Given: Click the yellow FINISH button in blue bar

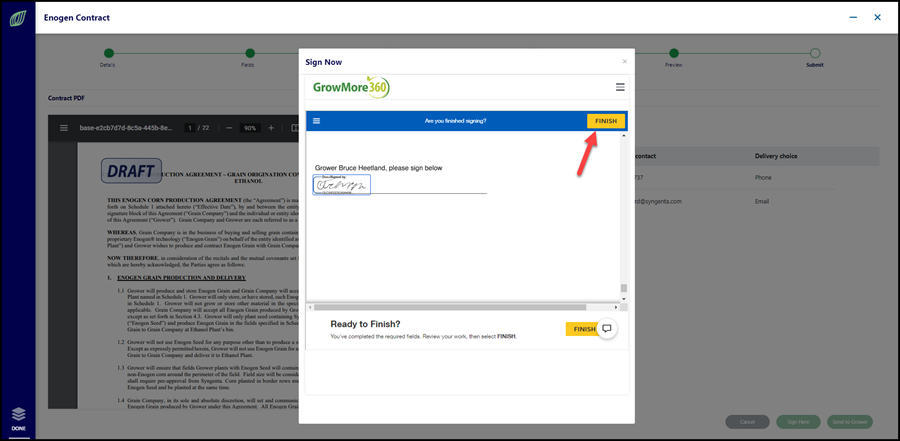Looking at the screenshot, I should tap(606, 121).
